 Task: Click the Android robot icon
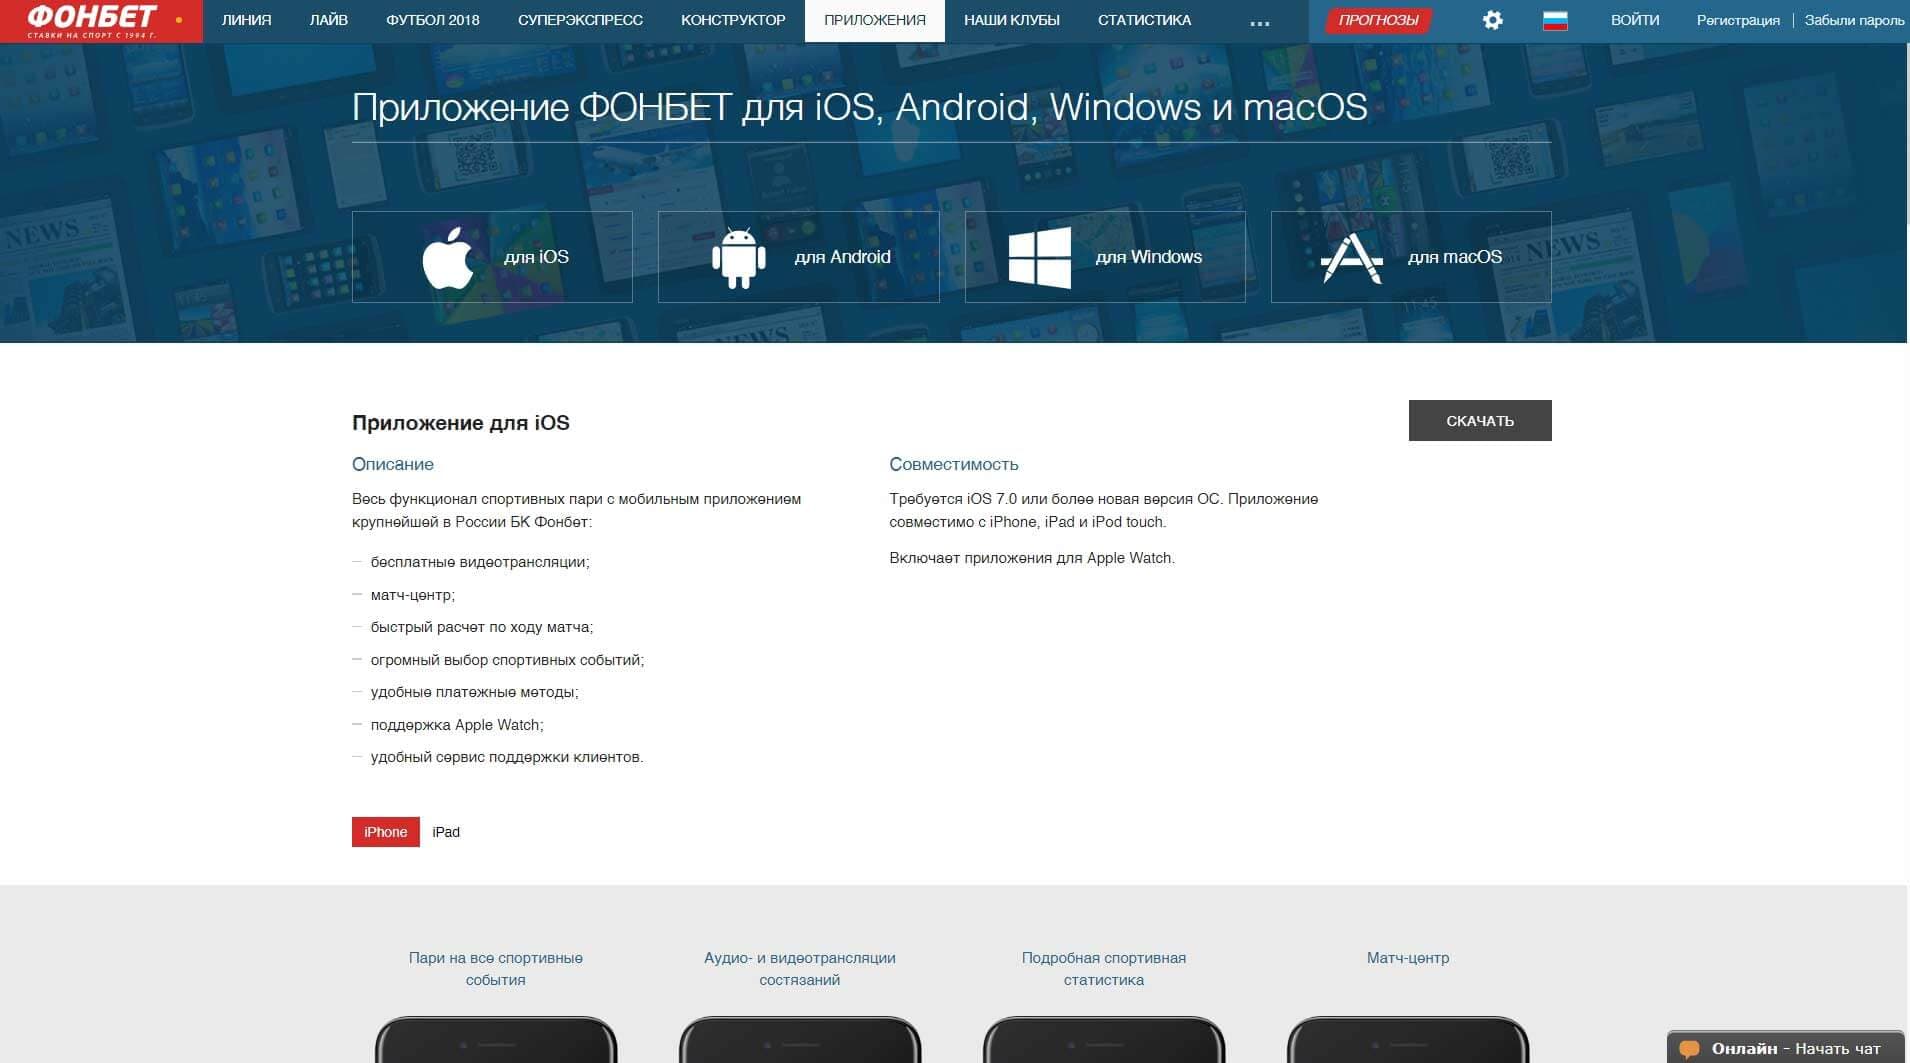[738, 258]
